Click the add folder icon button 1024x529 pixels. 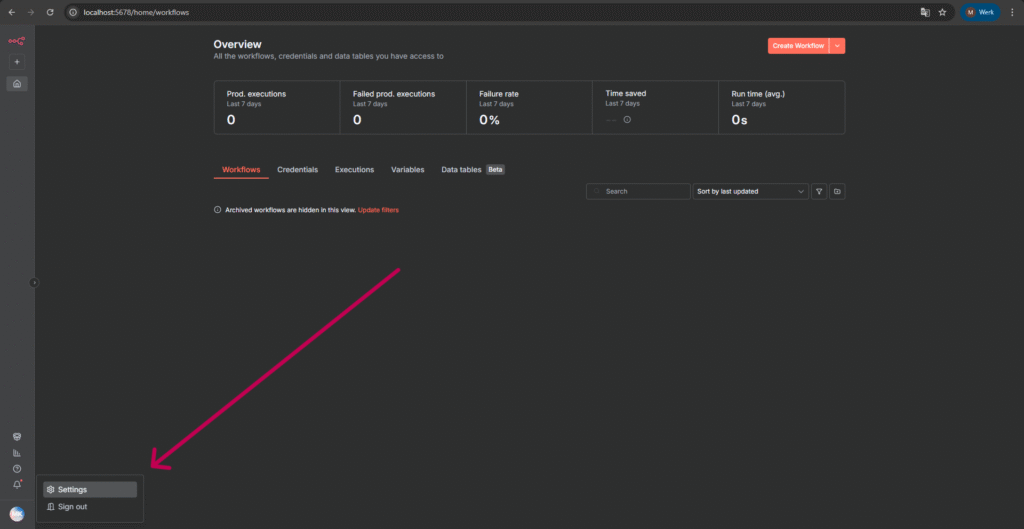(837, 191)
